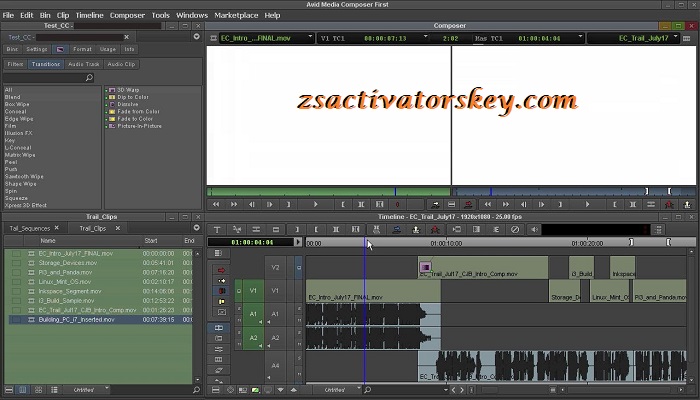Click the Picture-In-Picture effect icon

[112, 126]
